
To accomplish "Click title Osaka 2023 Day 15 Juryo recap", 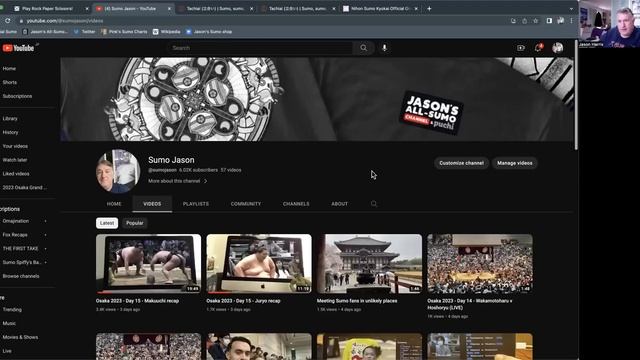I will click(243, 301).
